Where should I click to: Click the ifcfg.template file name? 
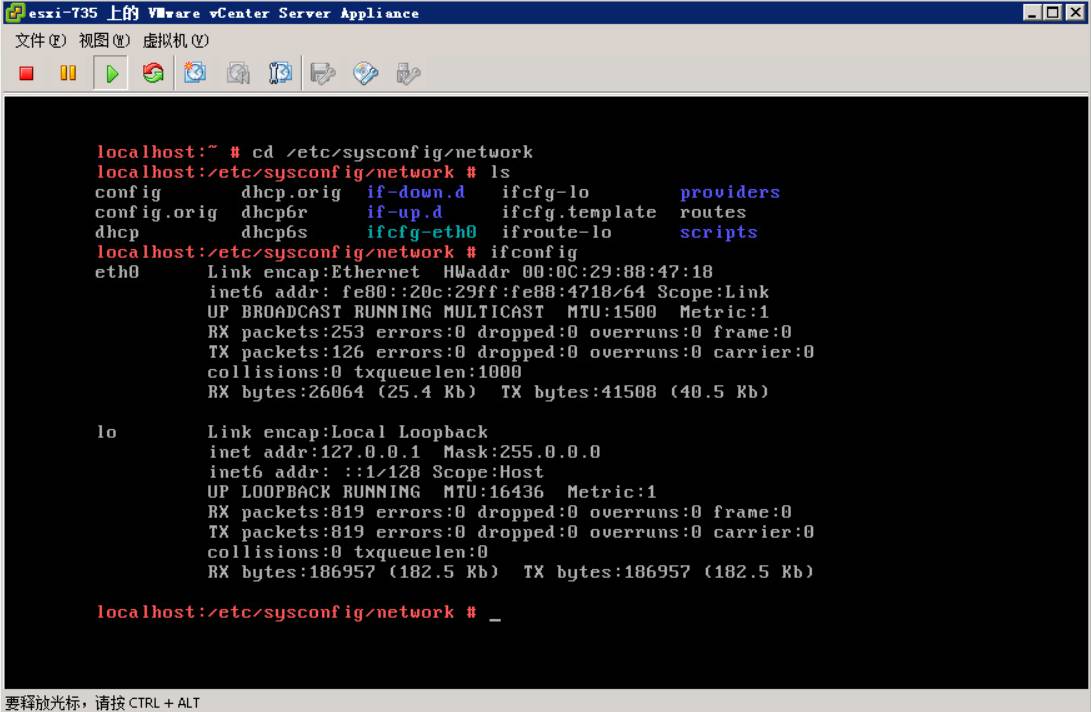579,212
